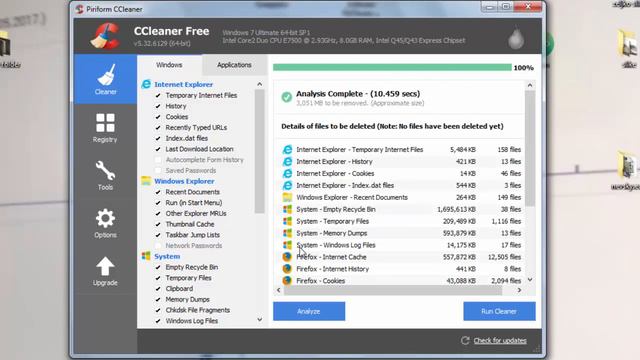Click the System group Windows flag icon
The width and height of the screenshot is (640, 360).
(x=146, y=256)
